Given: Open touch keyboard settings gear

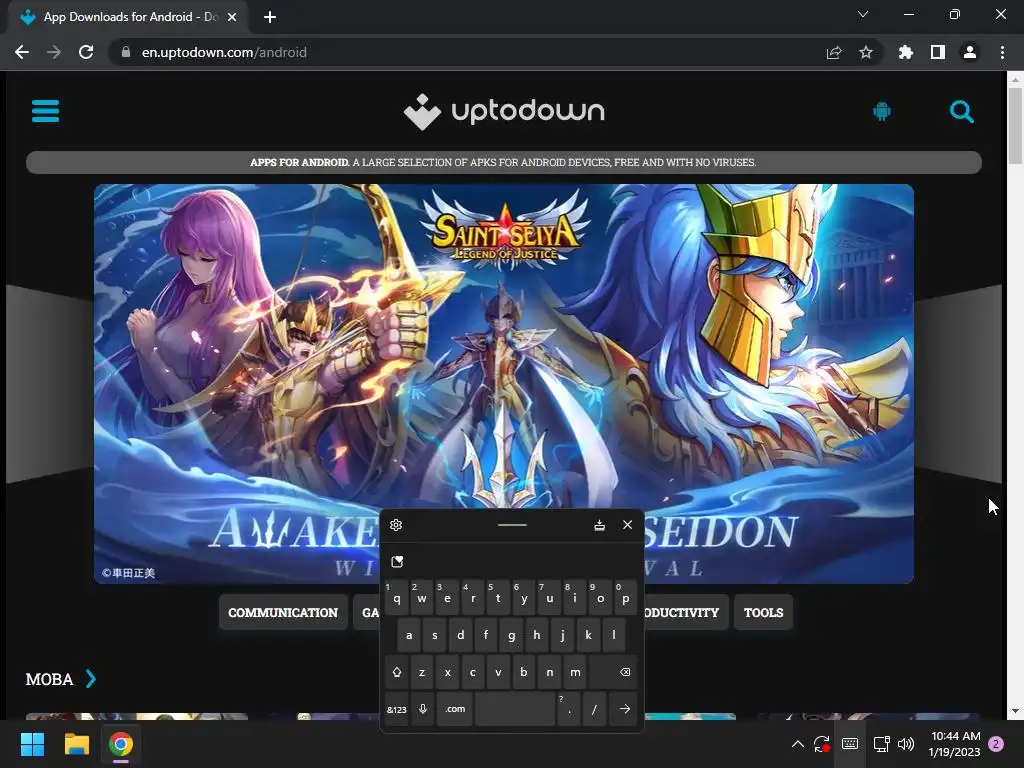Looking at the screenshot, I should tap(396, 525).
